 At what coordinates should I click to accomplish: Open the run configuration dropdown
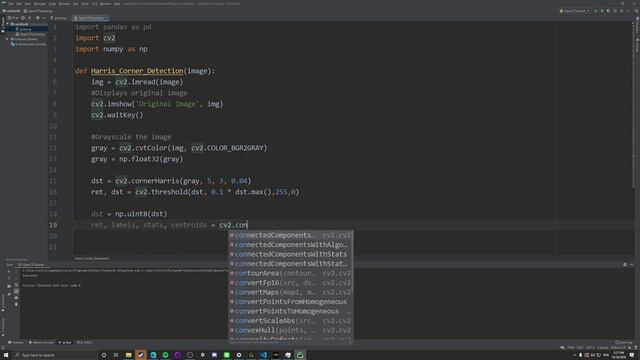coord(574,11)
